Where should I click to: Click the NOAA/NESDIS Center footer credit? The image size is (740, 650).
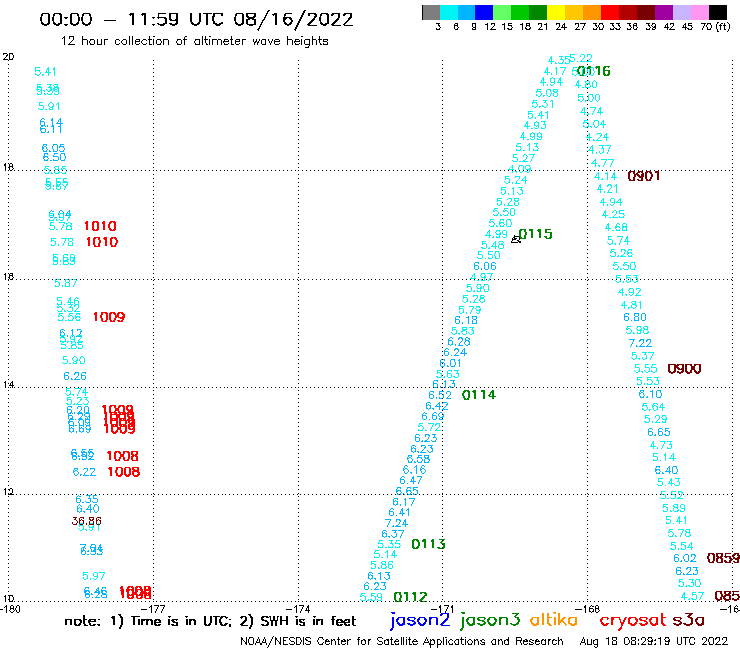click(402, 641)
